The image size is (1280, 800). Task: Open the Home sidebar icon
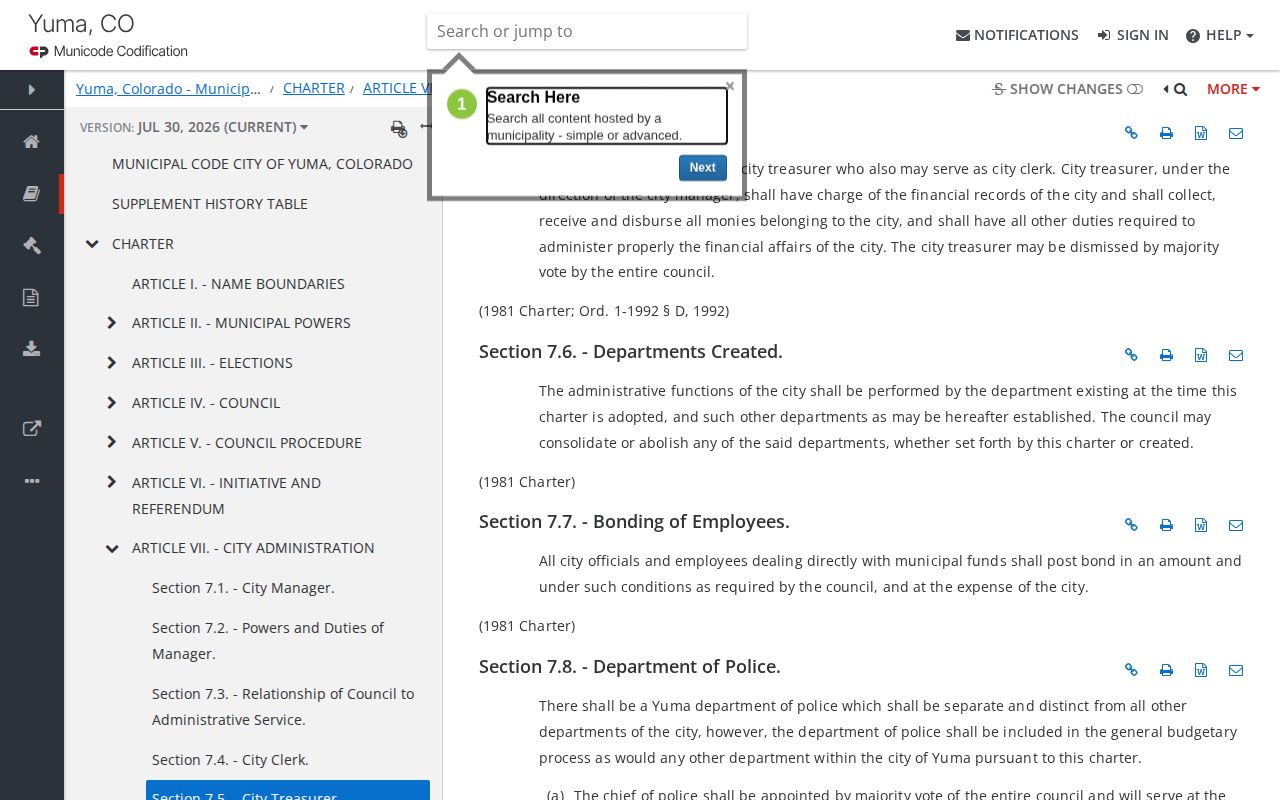[32, 141]
